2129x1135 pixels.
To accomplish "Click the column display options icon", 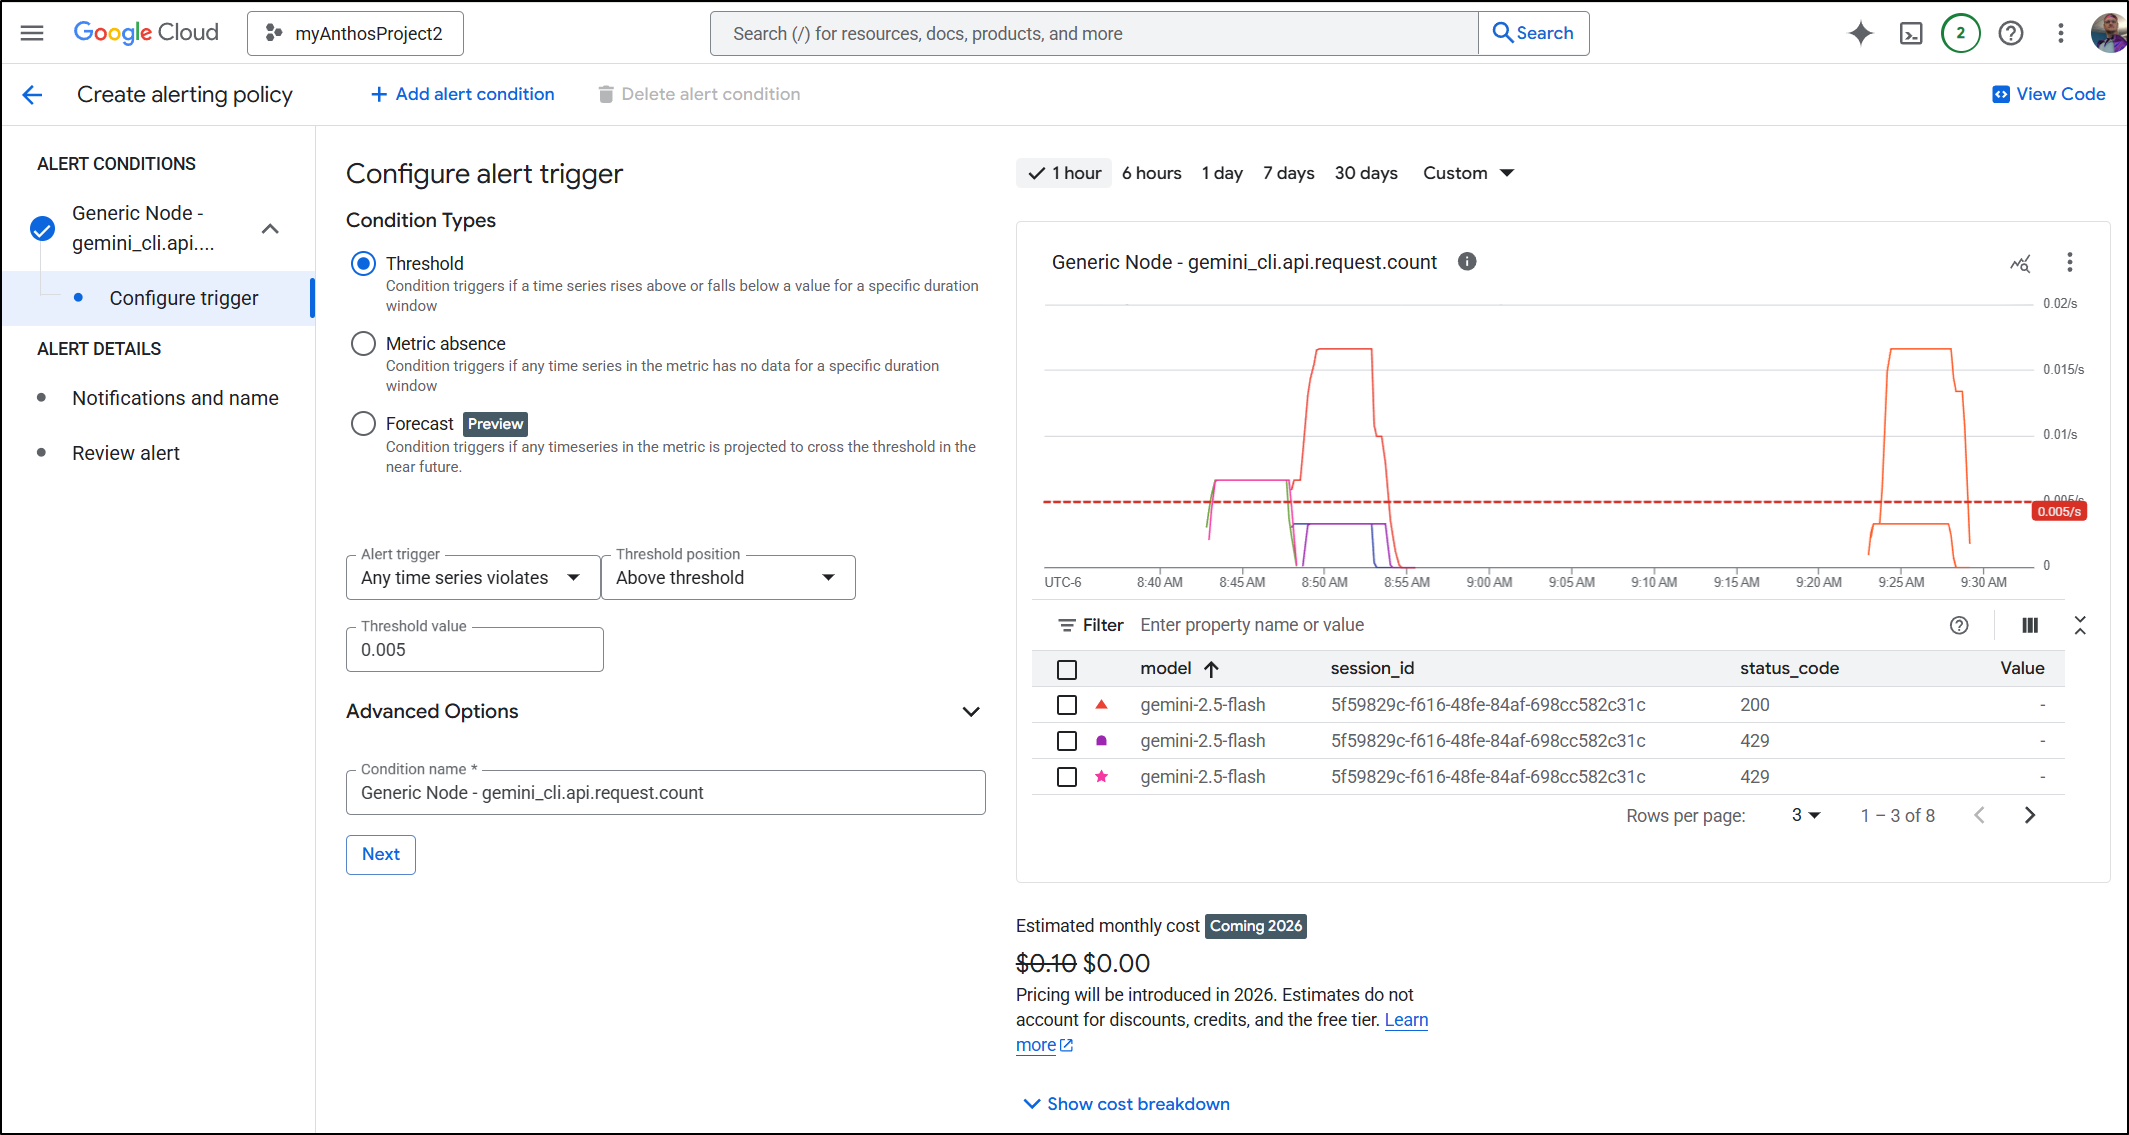I will point(2029,625).
